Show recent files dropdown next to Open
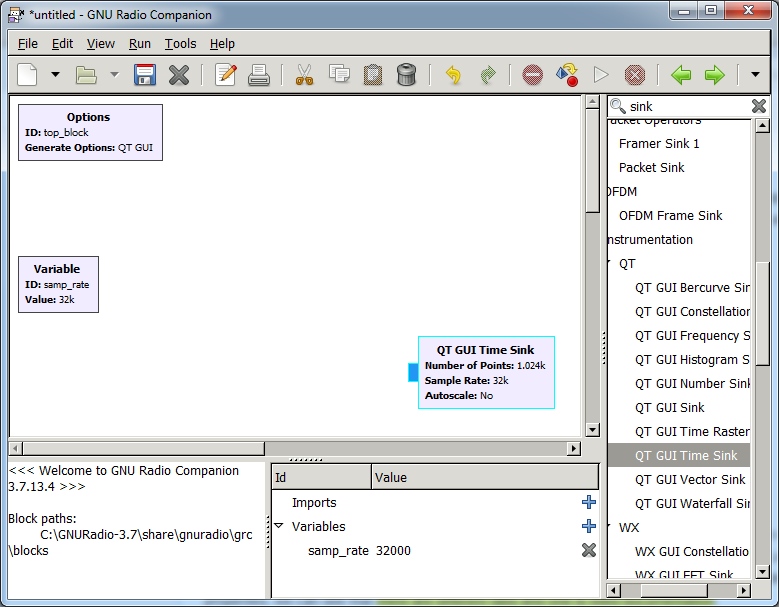779x607 pixels. point(115,75)
